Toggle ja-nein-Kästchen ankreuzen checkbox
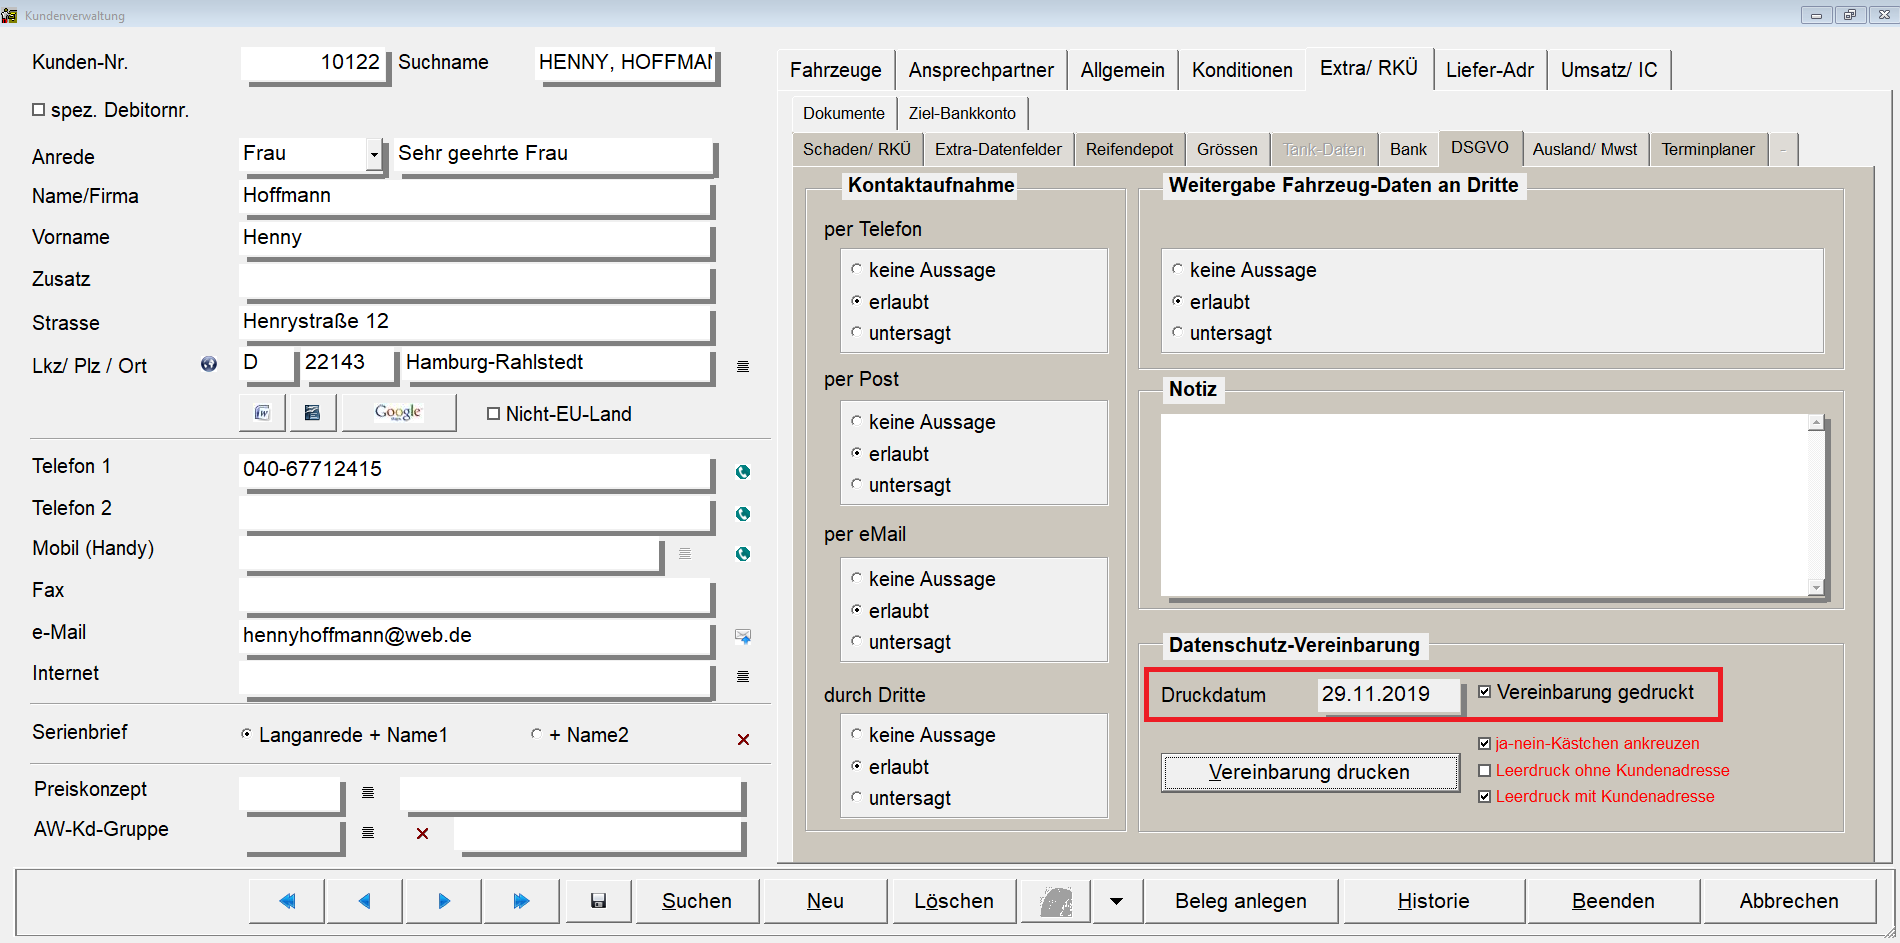Viewport: 1900px width, 943px height. tap(1485, 743)
